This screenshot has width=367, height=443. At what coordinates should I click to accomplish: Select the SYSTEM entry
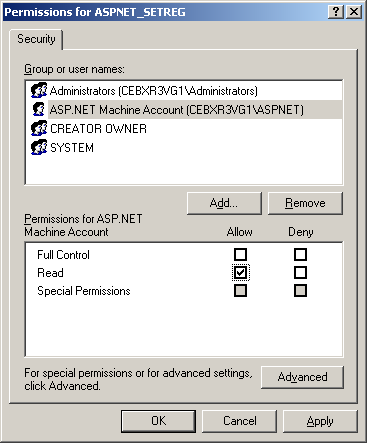point(72,148)
